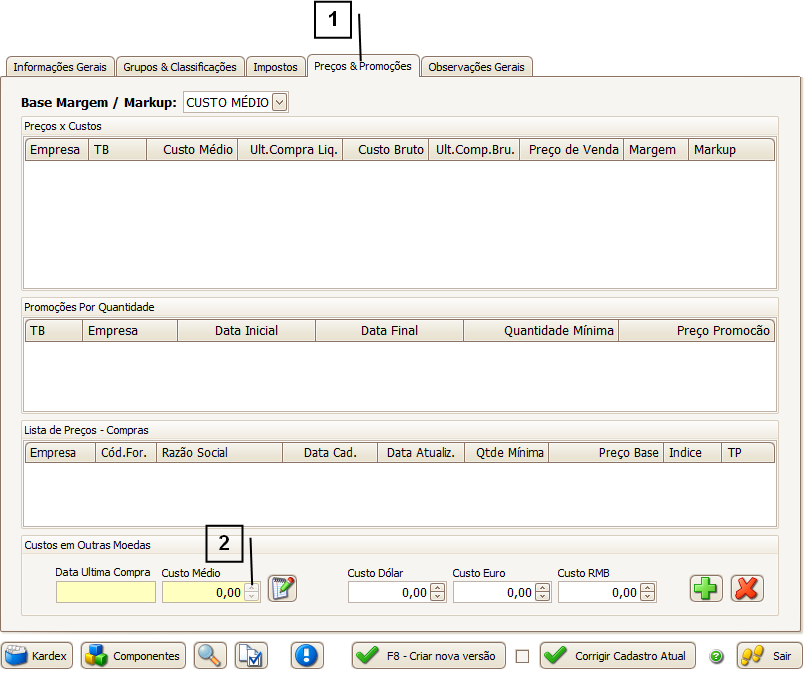Open Componentes
Screen dimensions: 808x679
(x=133, y=656)
